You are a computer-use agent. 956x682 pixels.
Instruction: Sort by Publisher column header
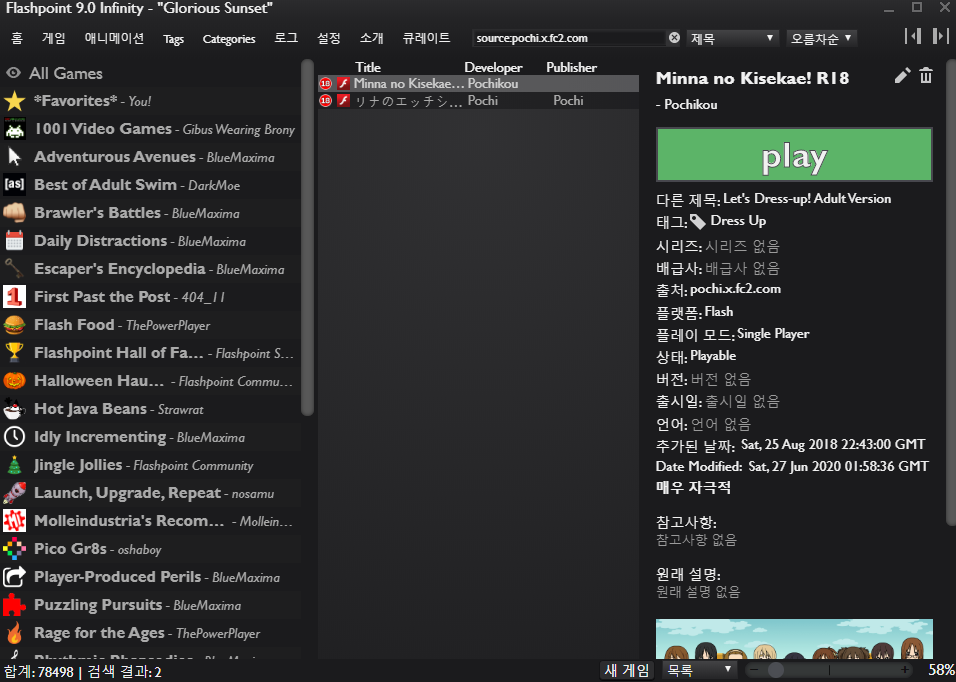571,67
